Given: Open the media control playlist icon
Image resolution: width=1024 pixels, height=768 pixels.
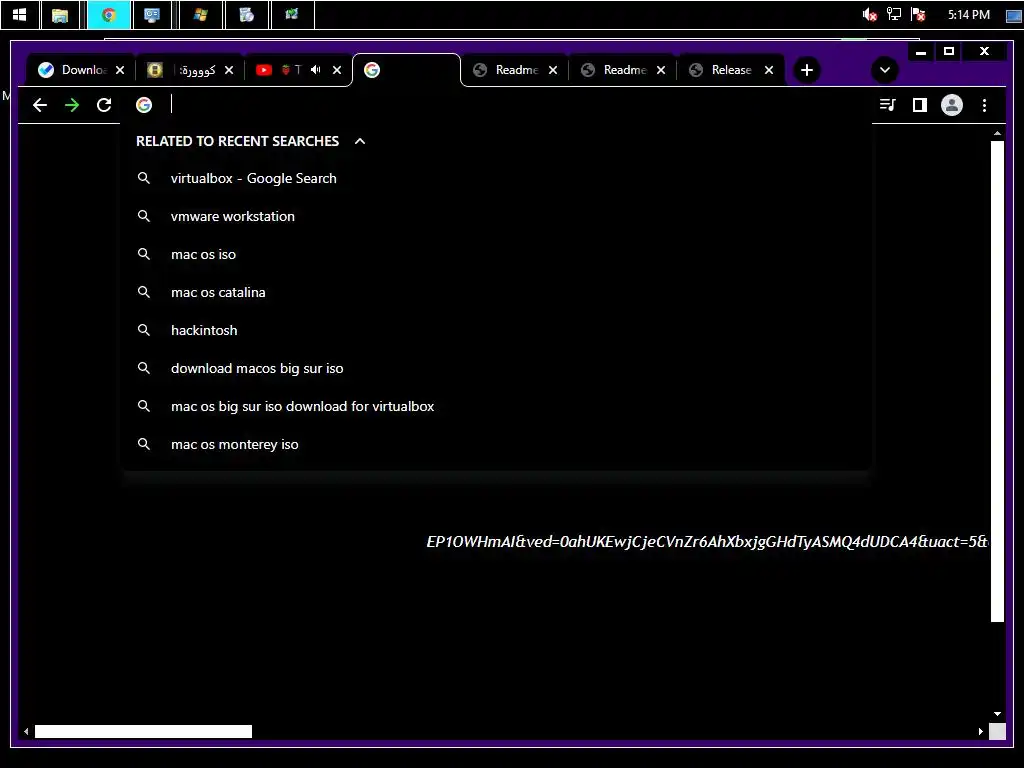Looking at the screenshot, I should [x=888, y=104].
